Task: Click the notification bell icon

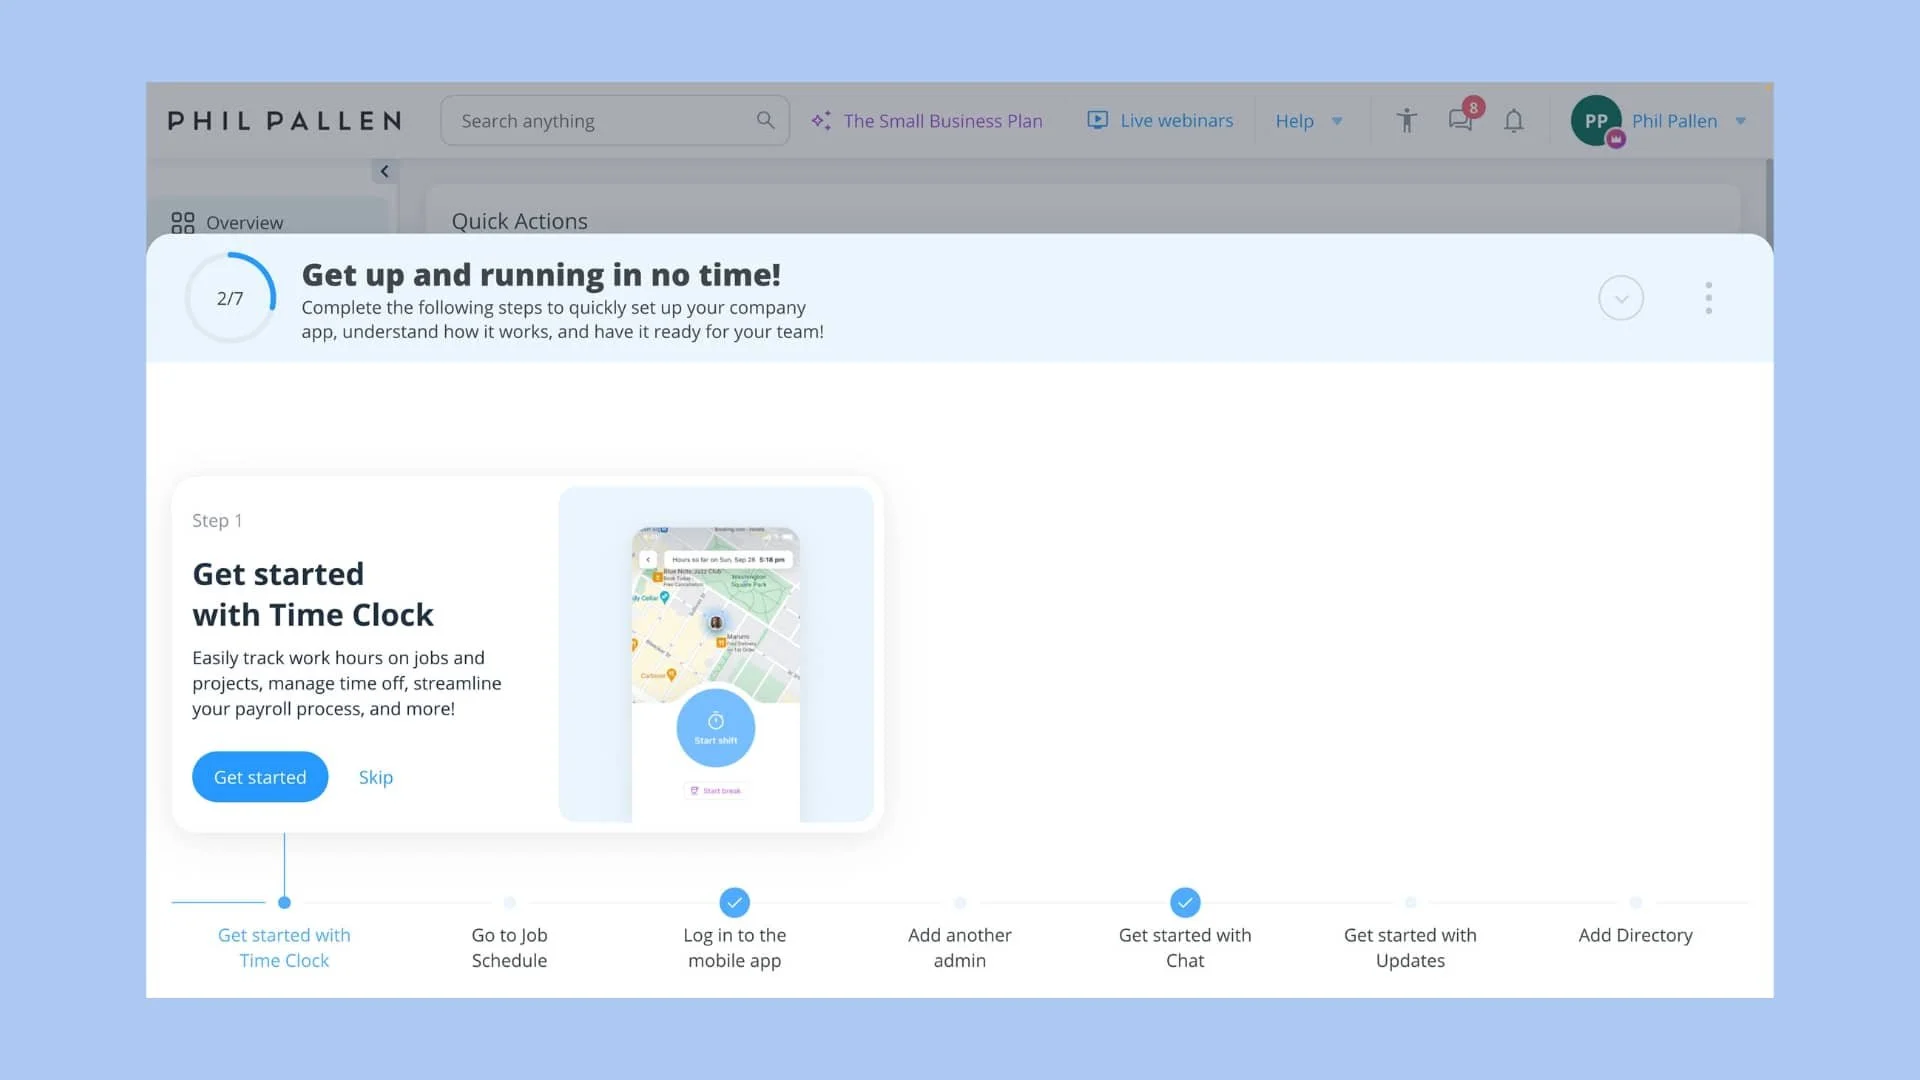Action: [x=1513, y=121]
